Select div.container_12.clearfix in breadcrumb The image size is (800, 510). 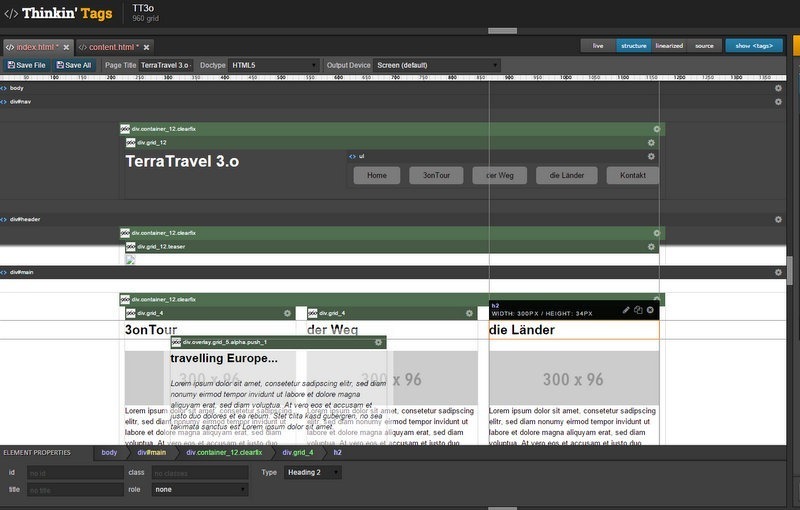(x=224, y=452)
